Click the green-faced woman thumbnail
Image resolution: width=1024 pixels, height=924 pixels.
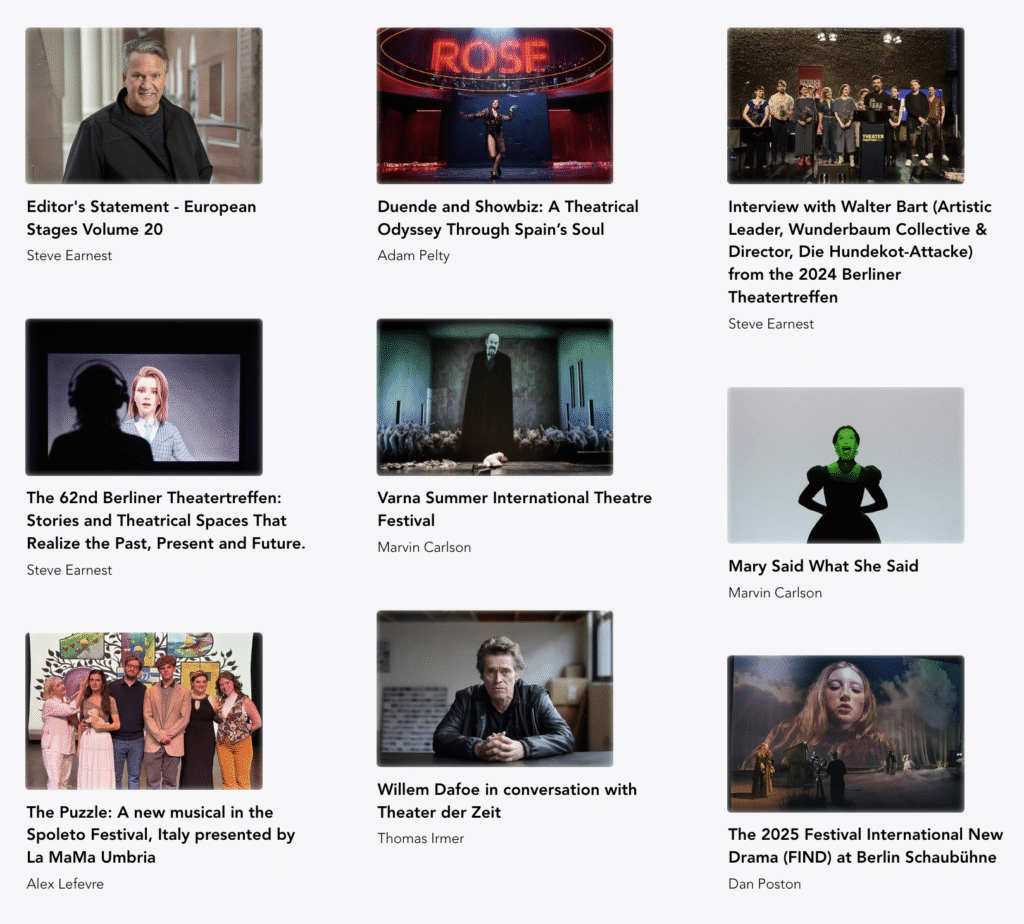pos(846,465)
